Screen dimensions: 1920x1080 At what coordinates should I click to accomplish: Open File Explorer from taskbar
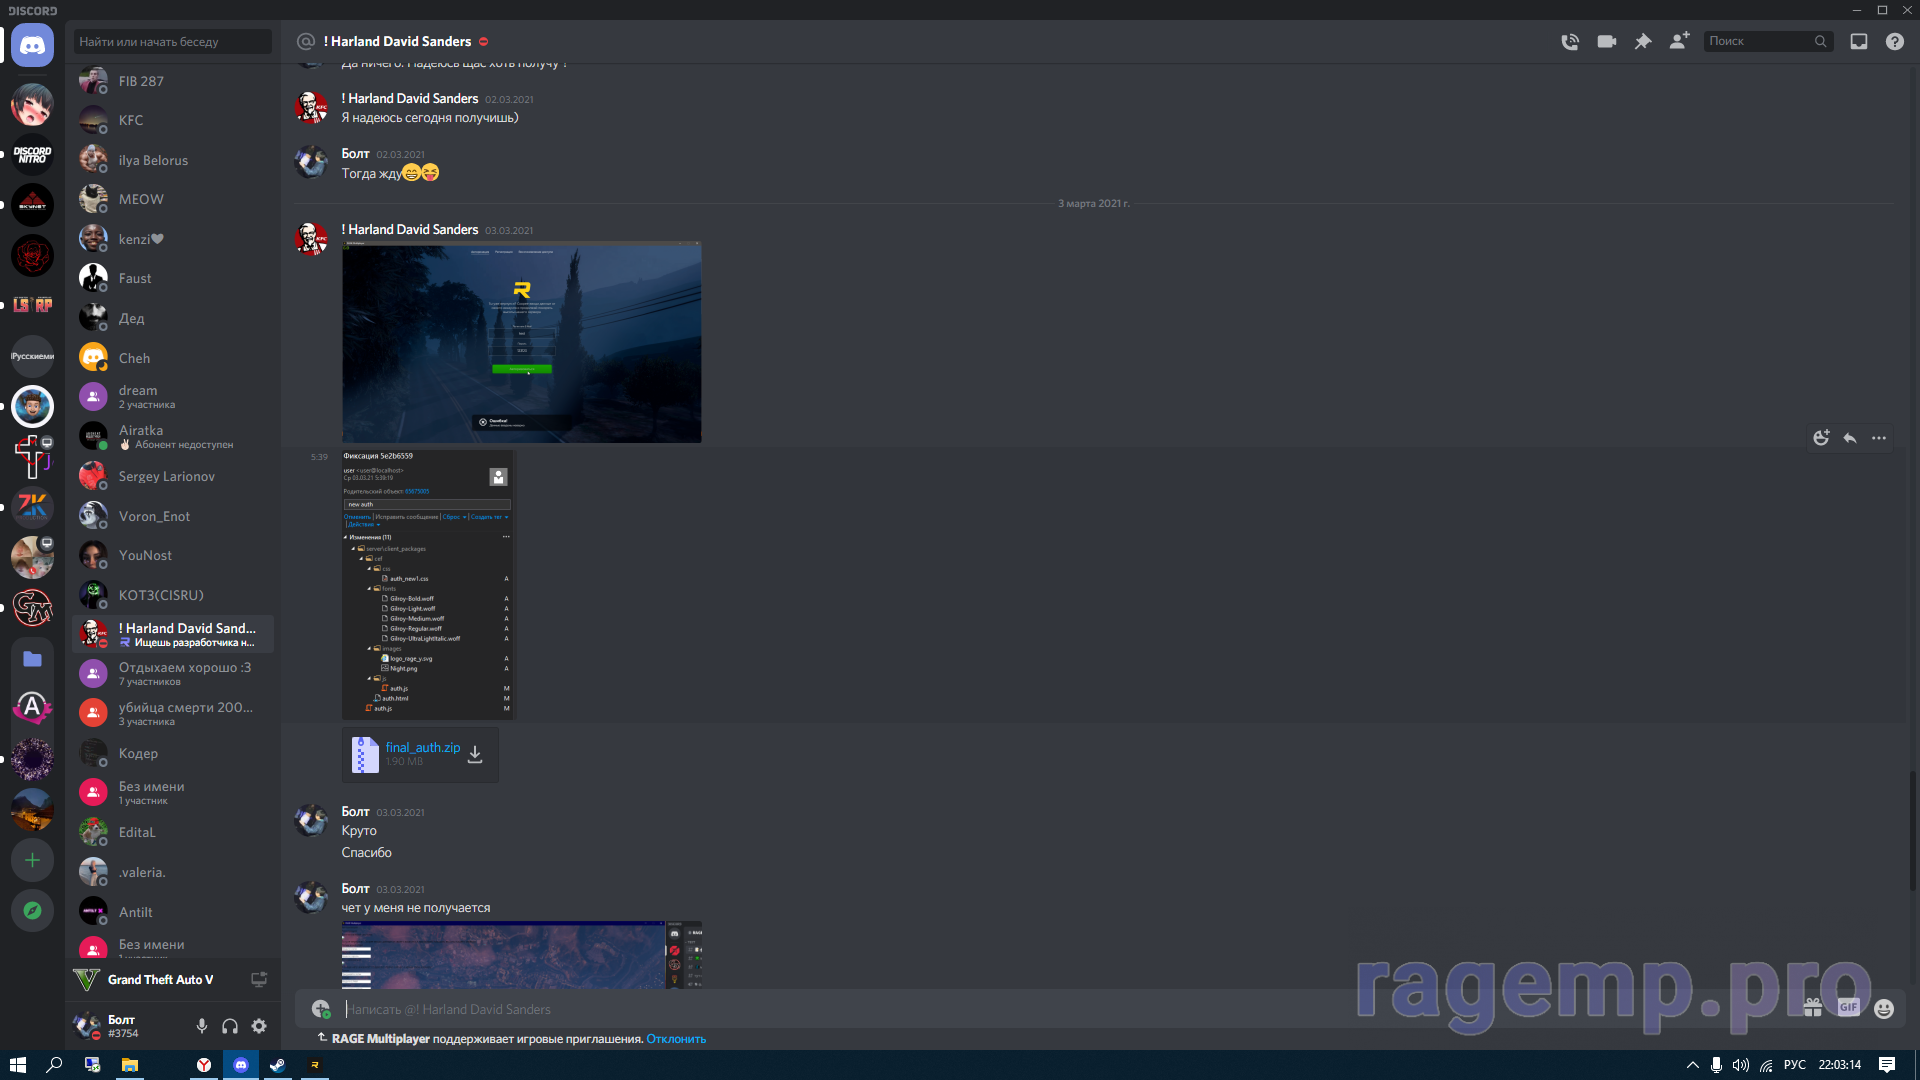(x=130, y=1065)
